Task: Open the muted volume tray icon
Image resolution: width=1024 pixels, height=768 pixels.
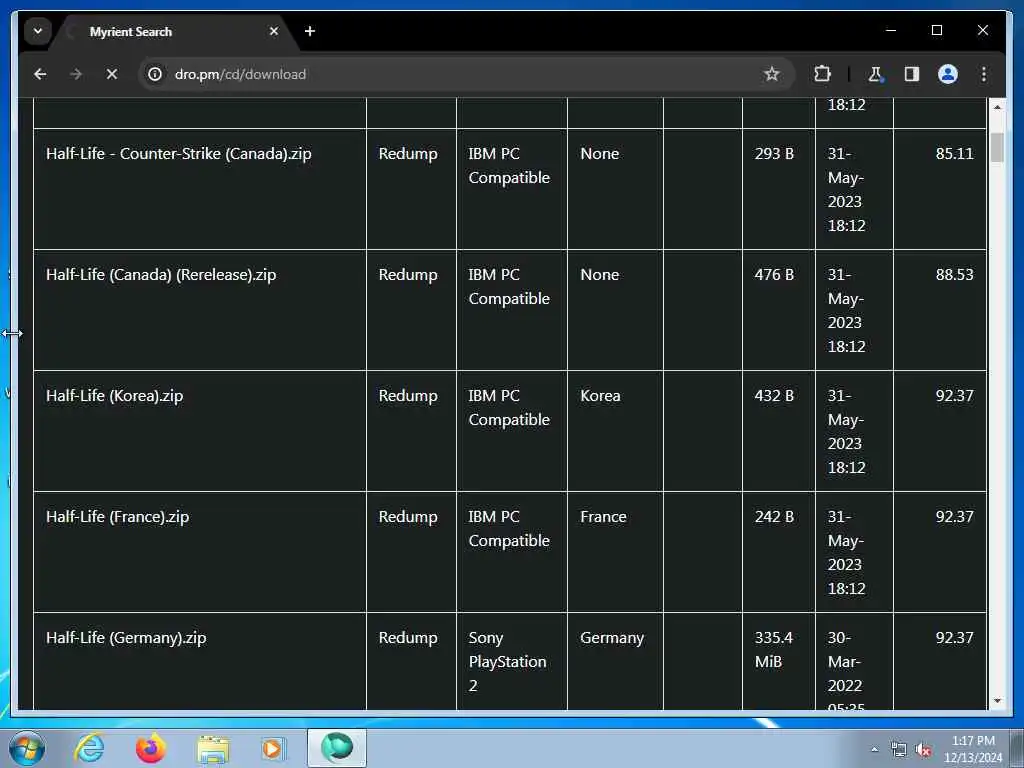Action: 923,750
